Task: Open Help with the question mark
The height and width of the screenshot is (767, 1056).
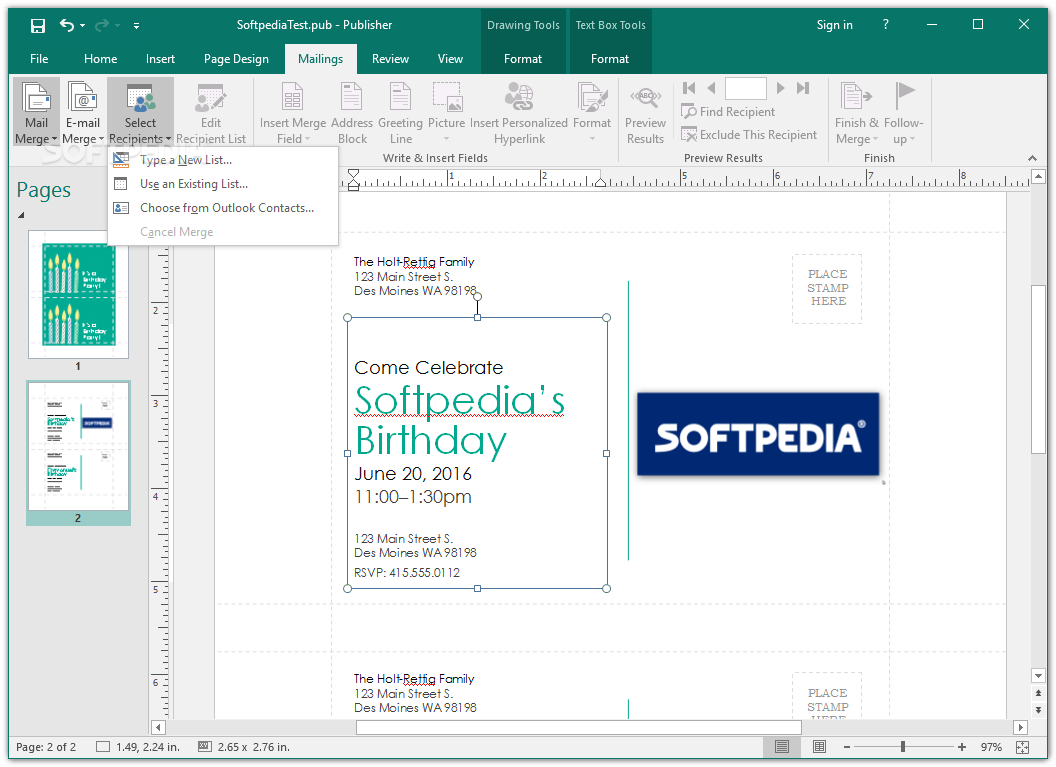Action: coord(886,25)
